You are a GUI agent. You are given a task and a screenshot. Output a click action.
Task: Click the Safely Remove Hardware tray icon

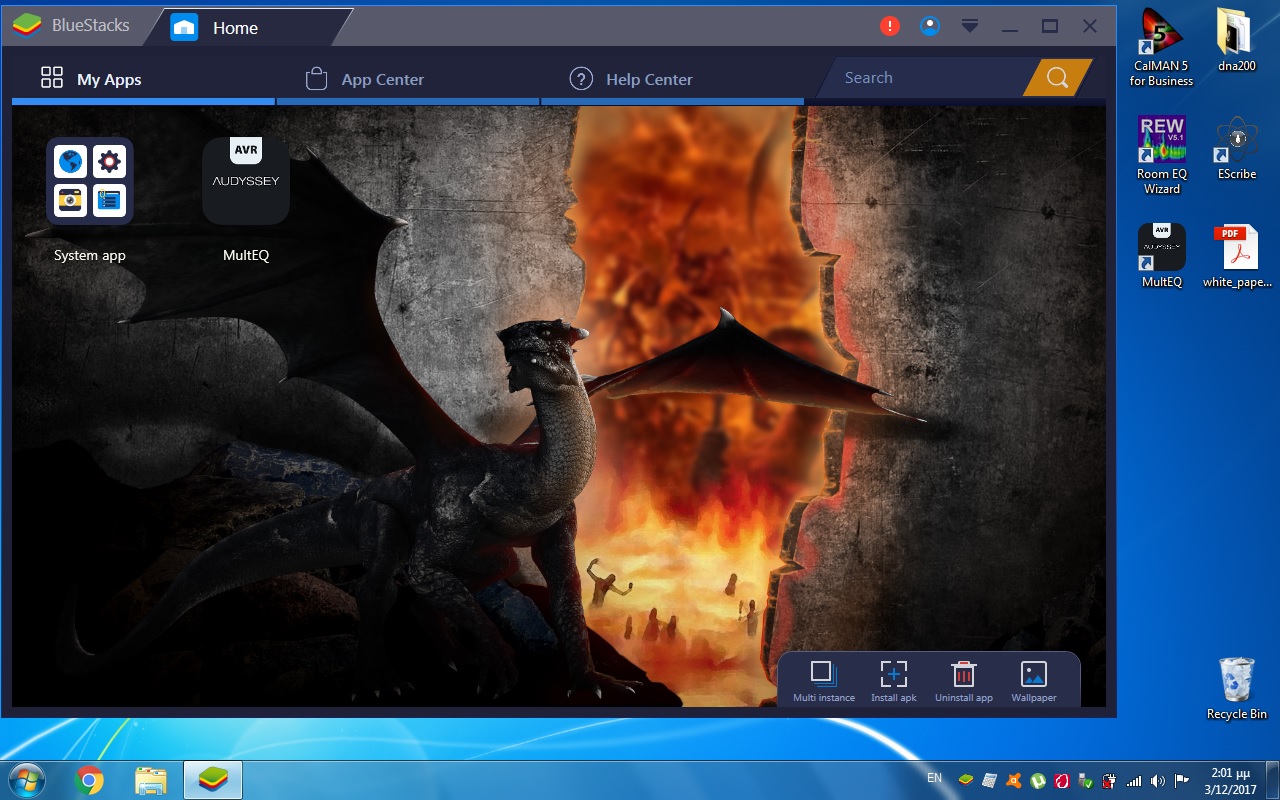1086,780
